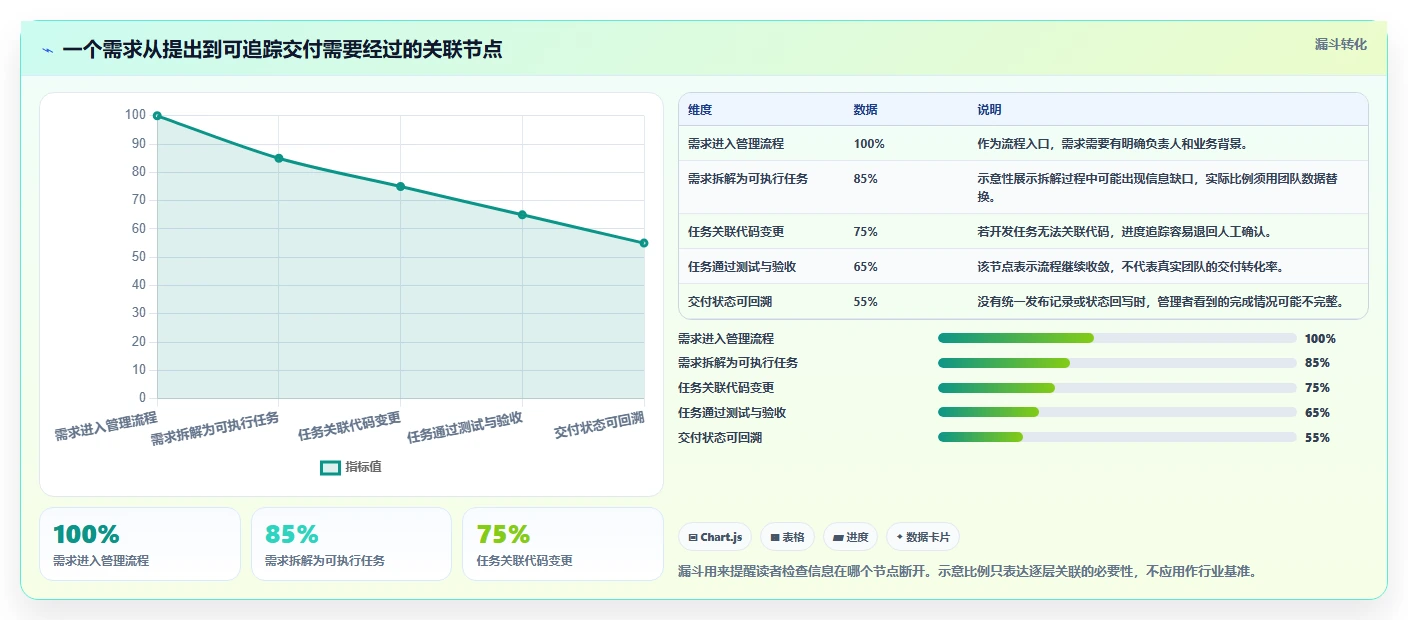Click the 65% label beside the progress bar

click(1317, 413)
